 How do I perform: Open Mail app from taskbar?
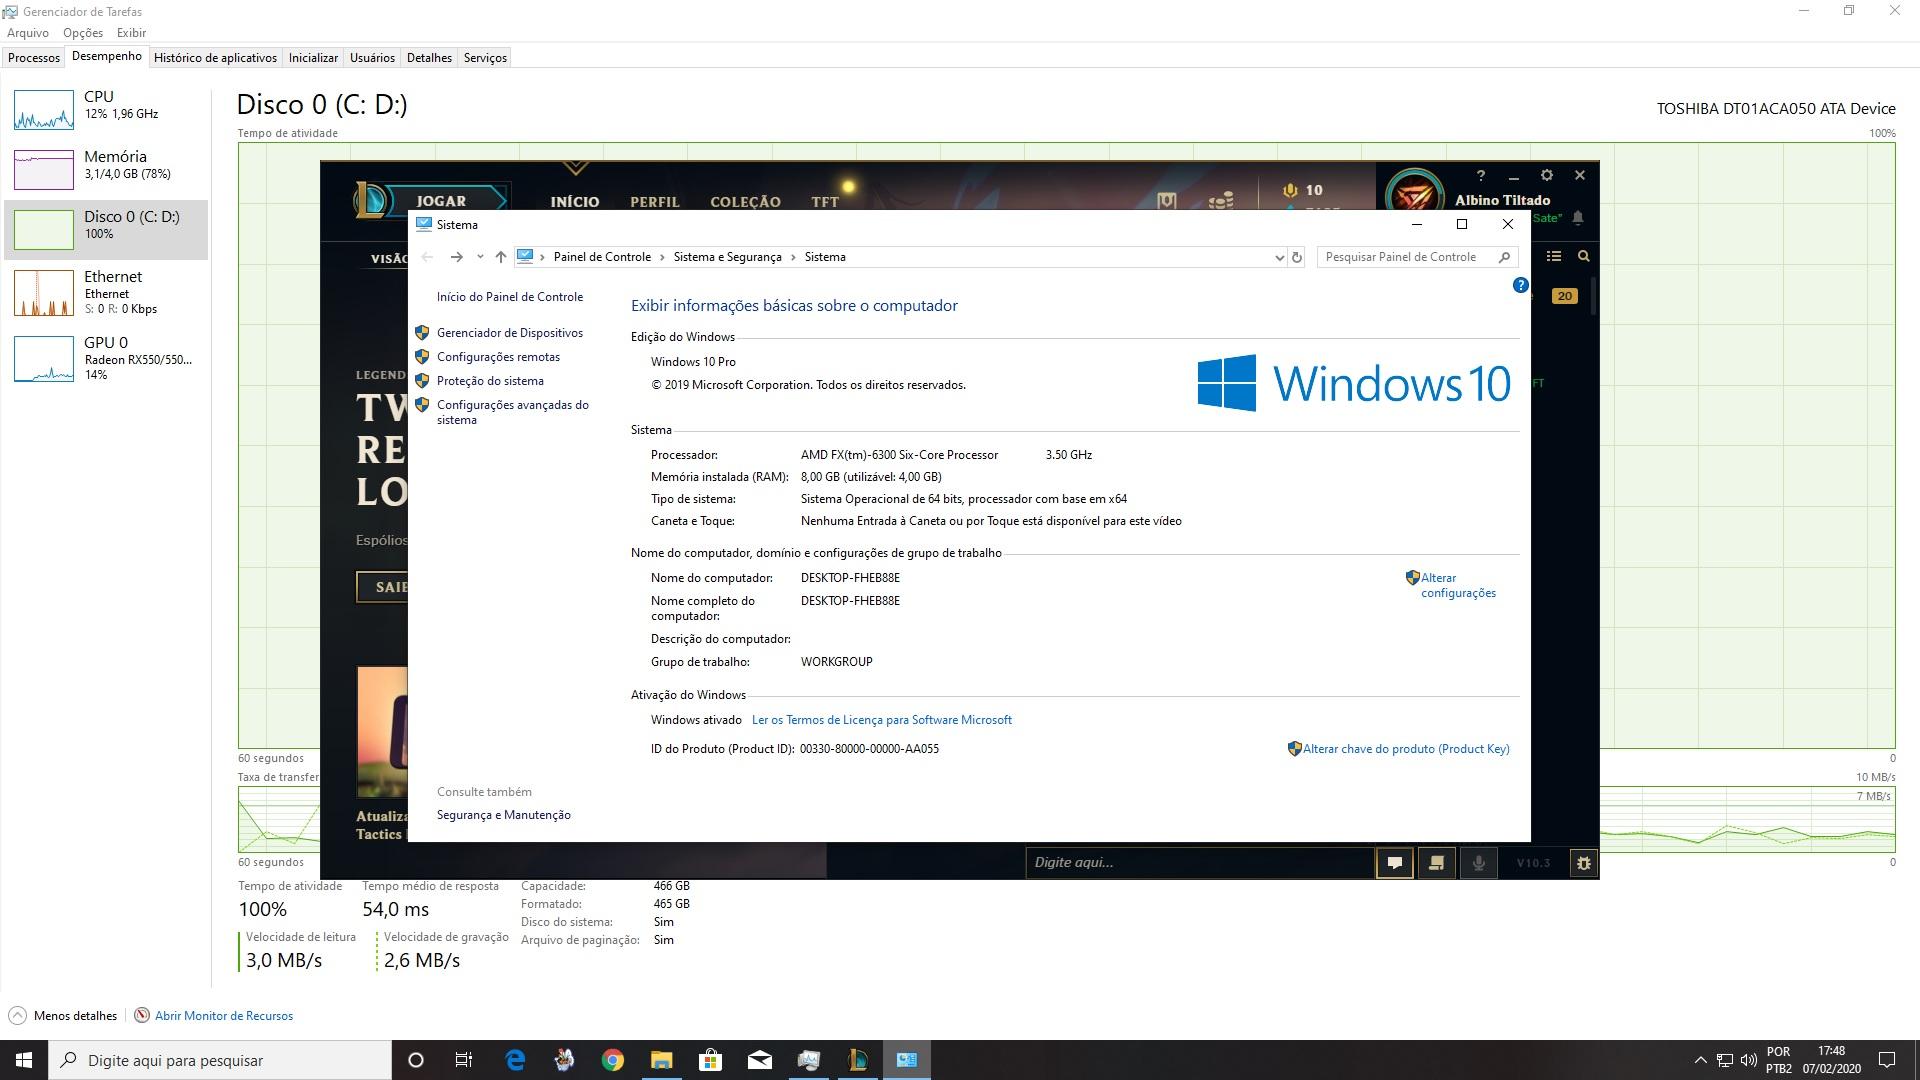[x=759, y=1060]
